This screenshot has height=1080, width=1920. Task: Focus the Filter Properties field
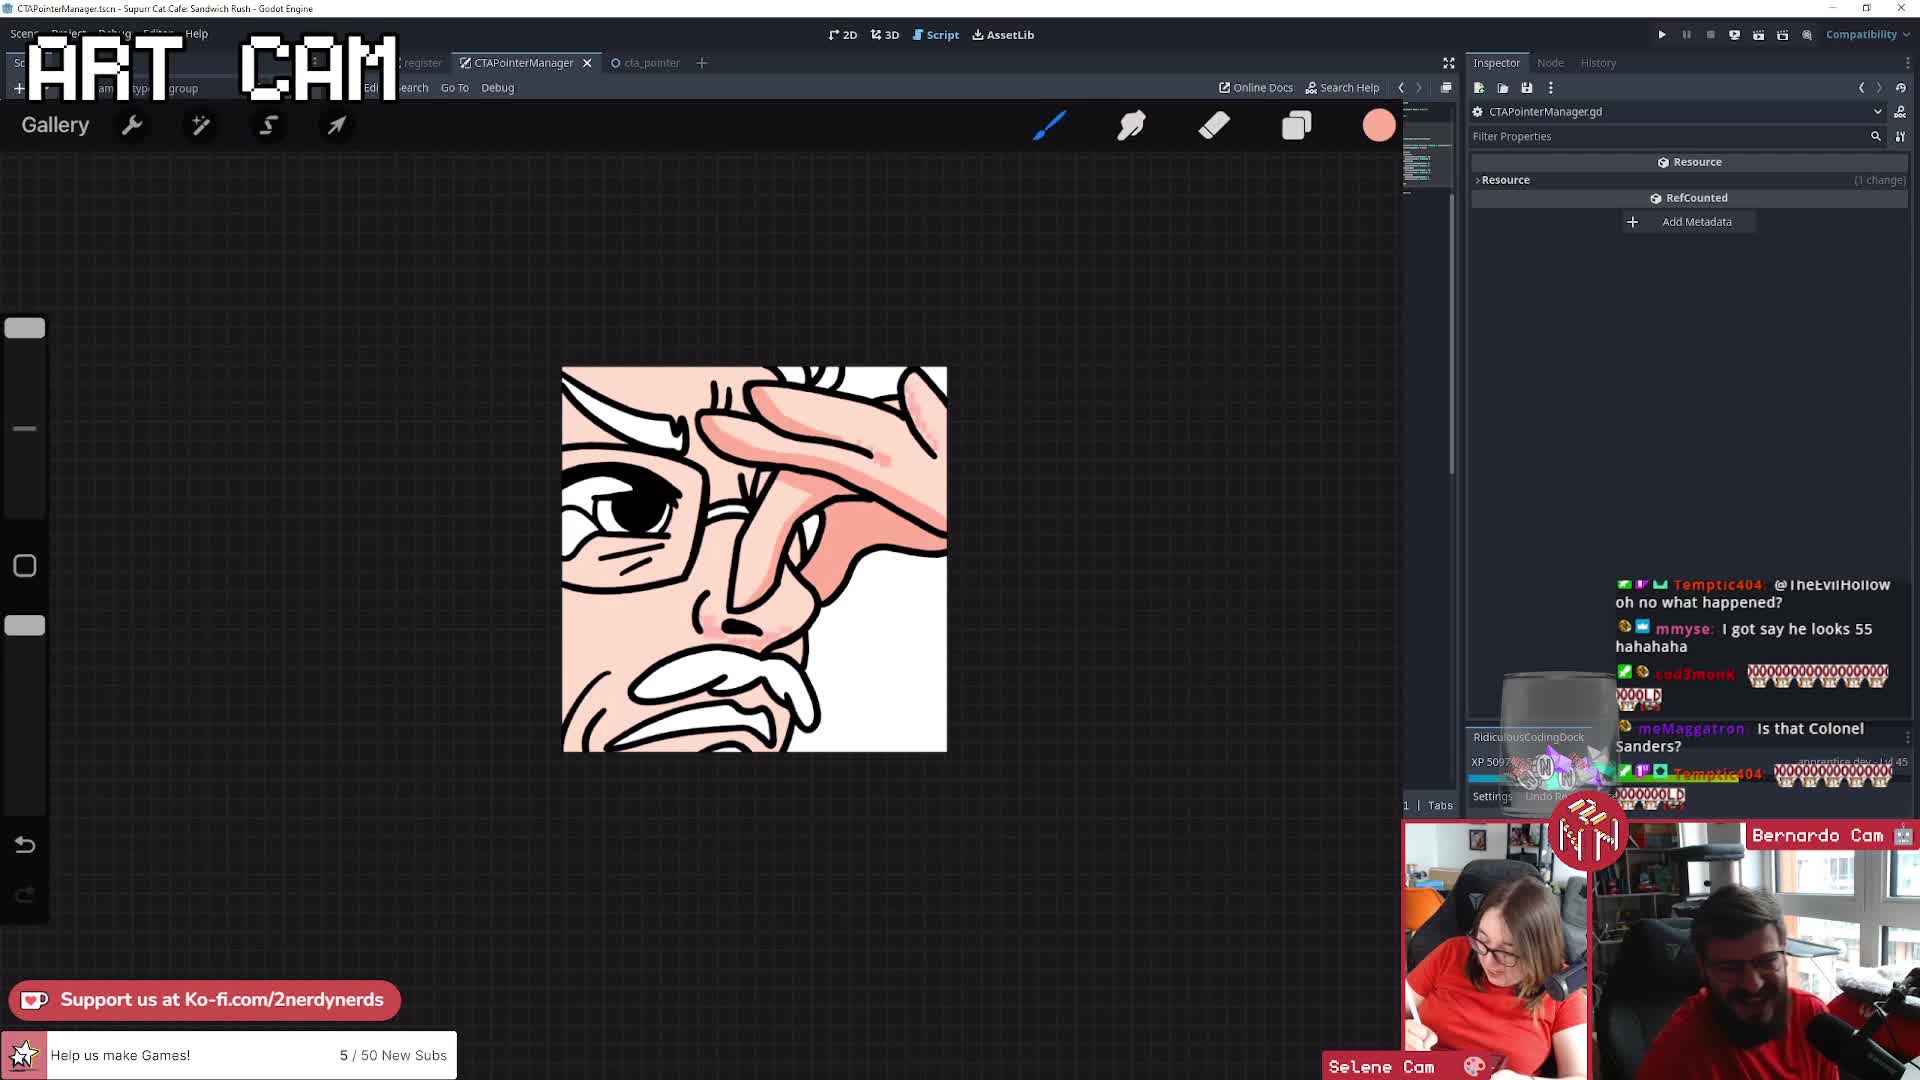tap(1677, 137)
